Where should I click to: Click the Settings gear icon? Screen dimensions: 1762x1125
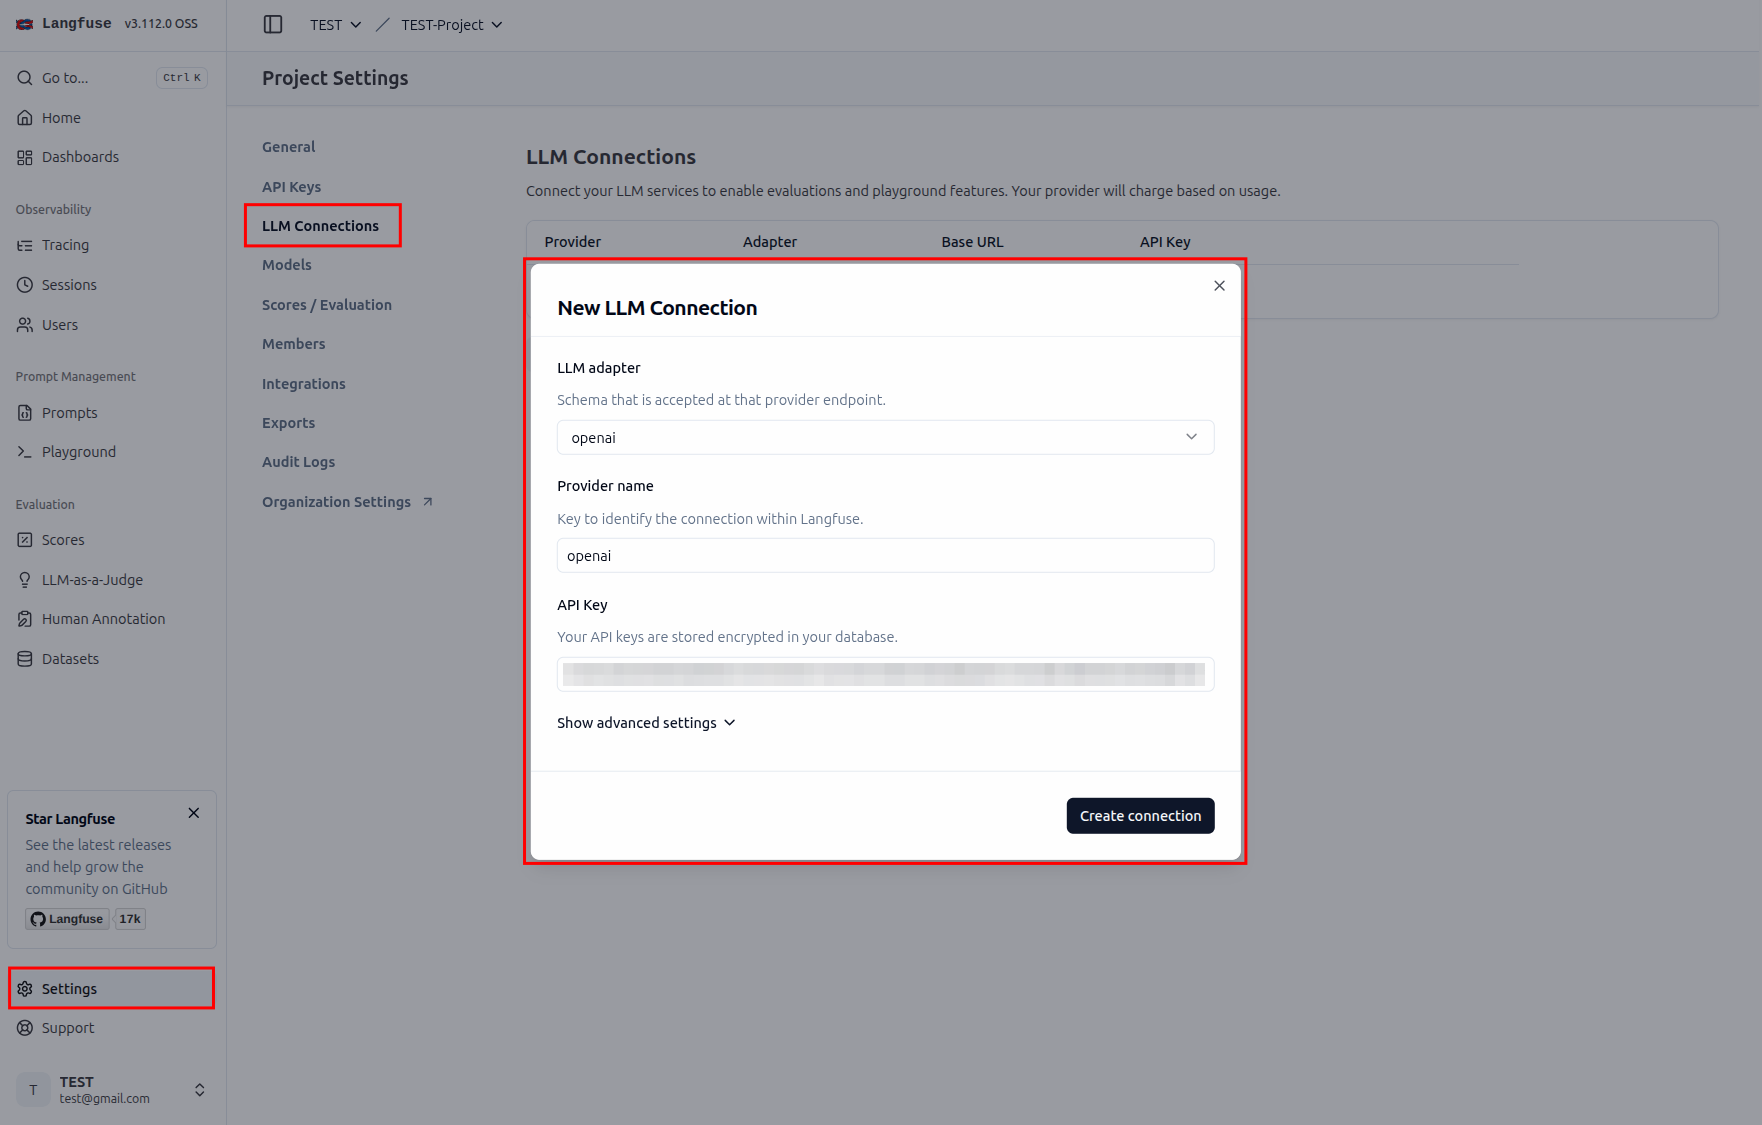point(25,989)
